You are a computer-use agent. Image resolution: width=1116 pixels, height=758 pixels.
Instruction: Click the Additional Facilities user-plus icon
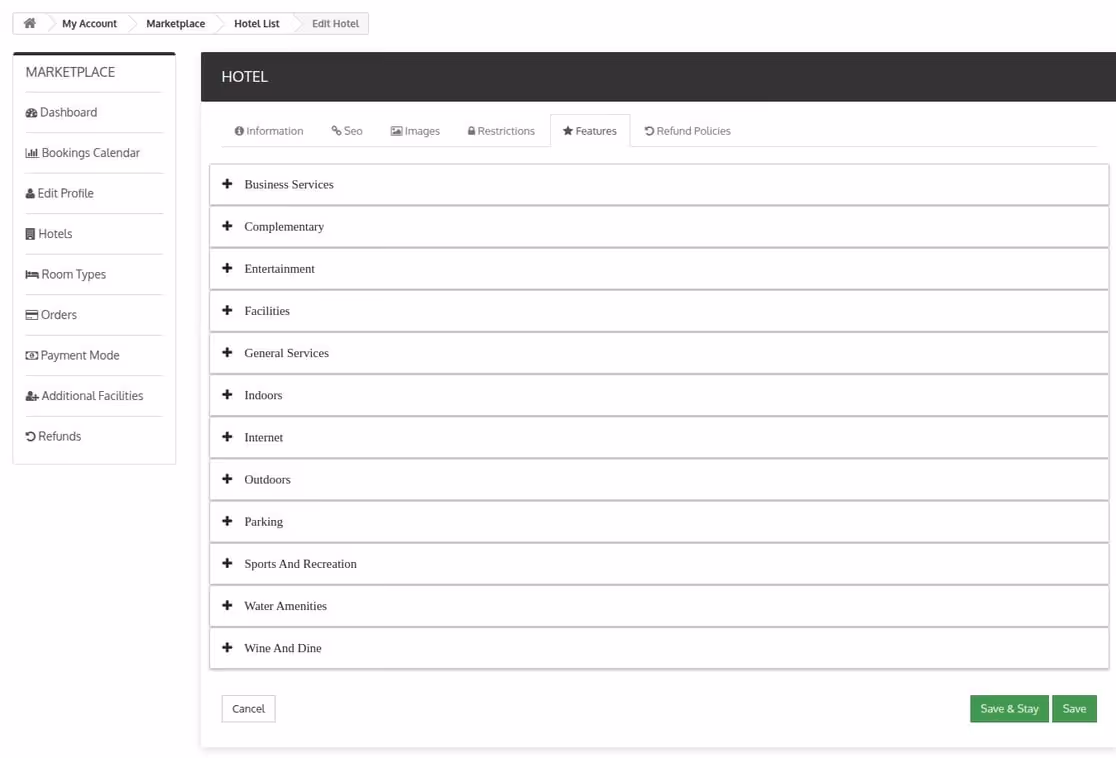tap(32, 396)
